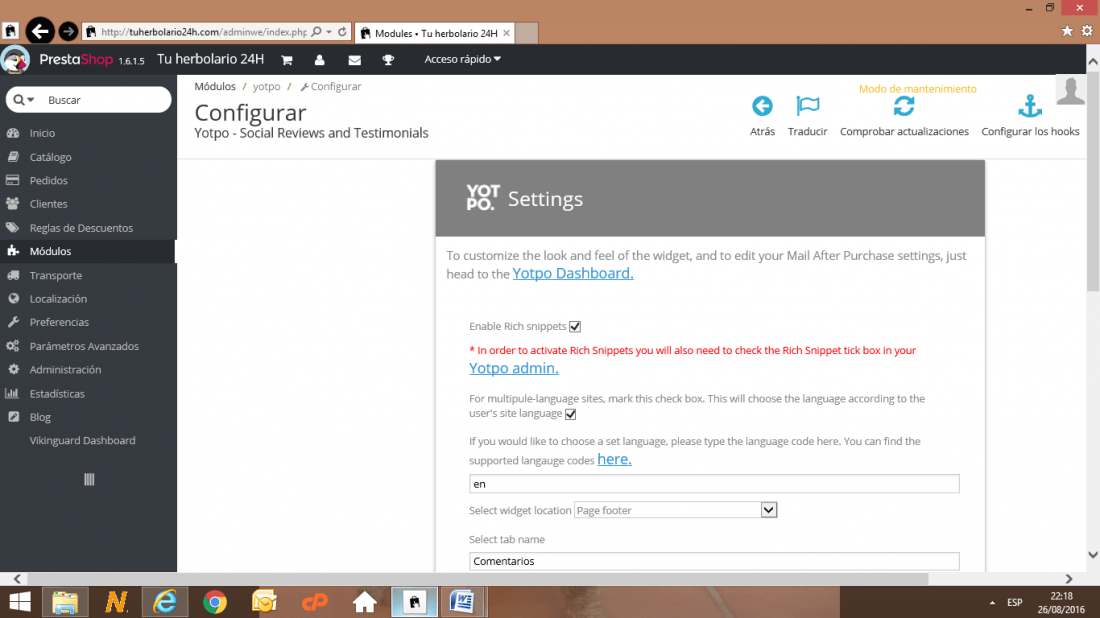
Task: Click the Windows Start button
Action: point(20,602)
